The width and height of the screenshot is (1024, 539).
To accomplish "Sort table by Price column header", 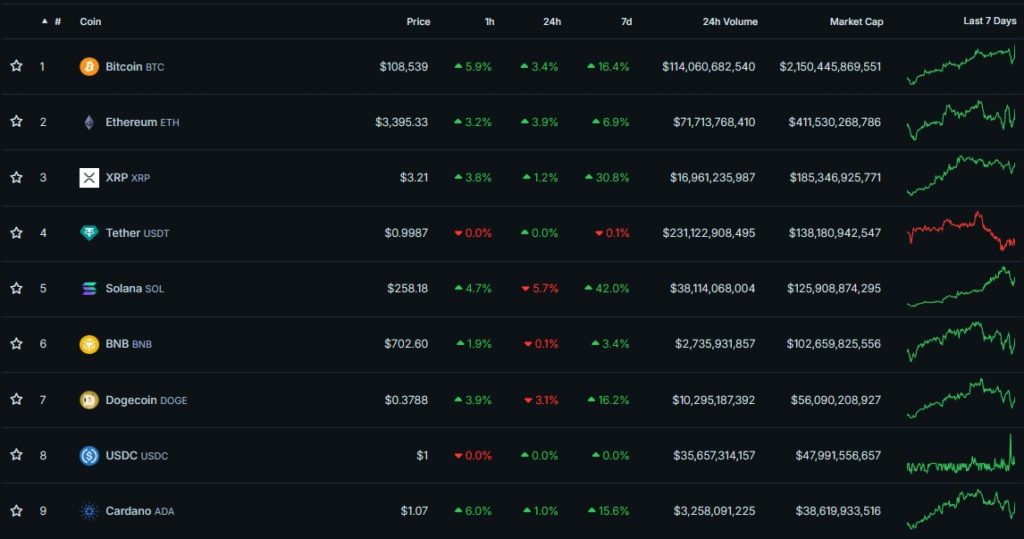I will point(418,22).
